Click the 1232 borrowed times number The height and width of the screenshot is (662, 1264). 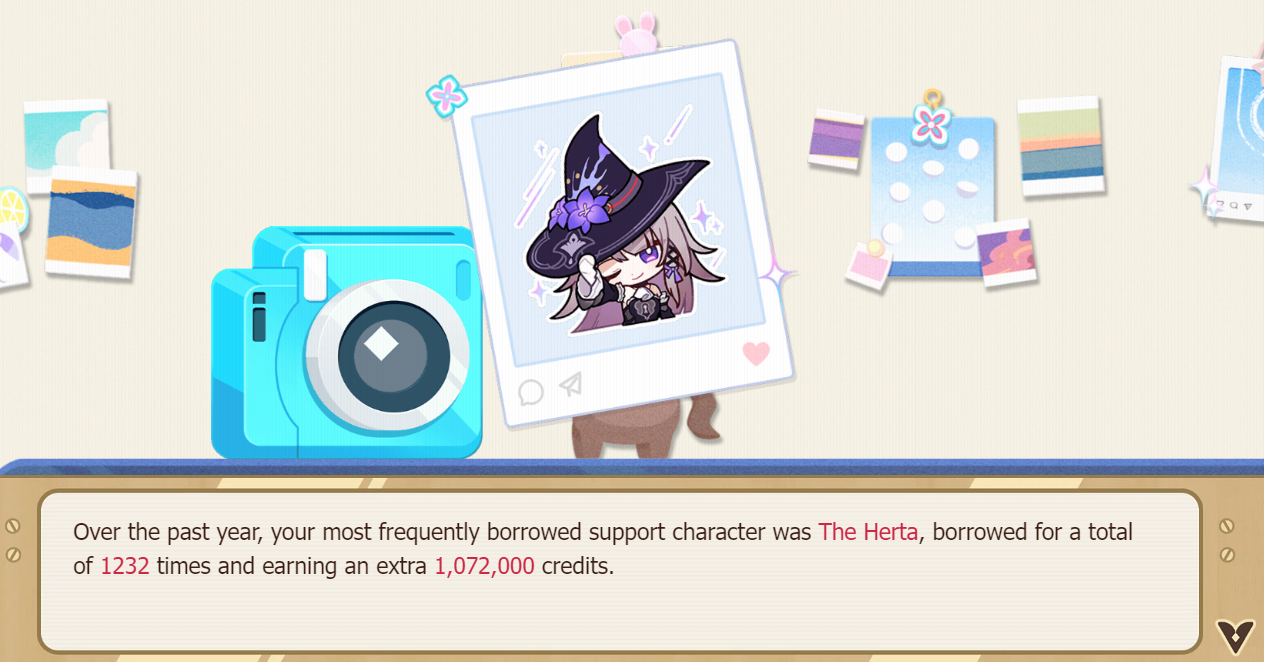(125, 566)
